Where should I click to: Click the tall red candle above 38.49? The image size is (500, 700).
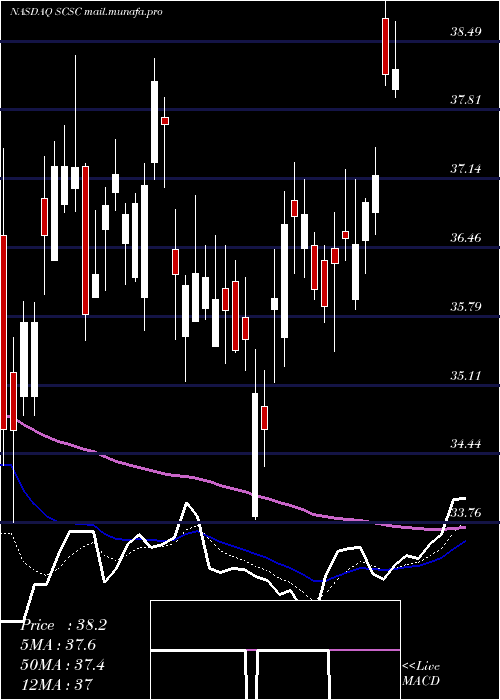point(385,46)
